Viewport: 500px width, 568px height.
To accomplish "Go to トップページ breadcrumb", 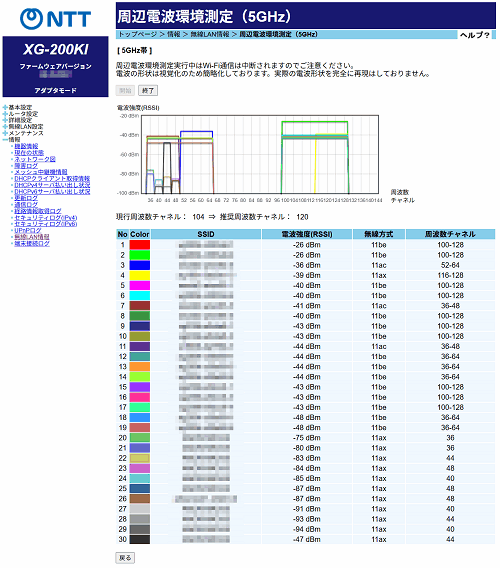I will click(x=138, y=34).
